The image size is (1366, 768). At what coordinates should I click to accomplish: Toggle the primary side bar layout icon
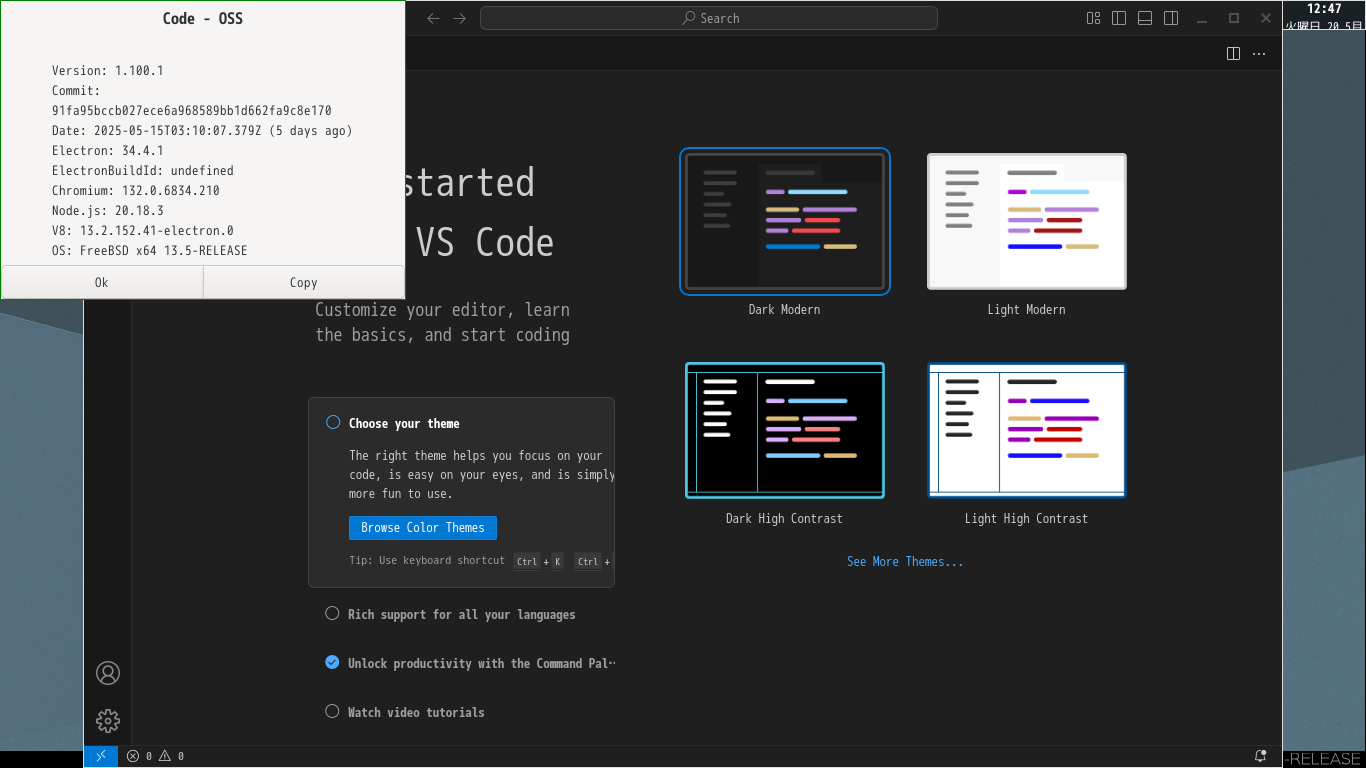pos(1119,18)
